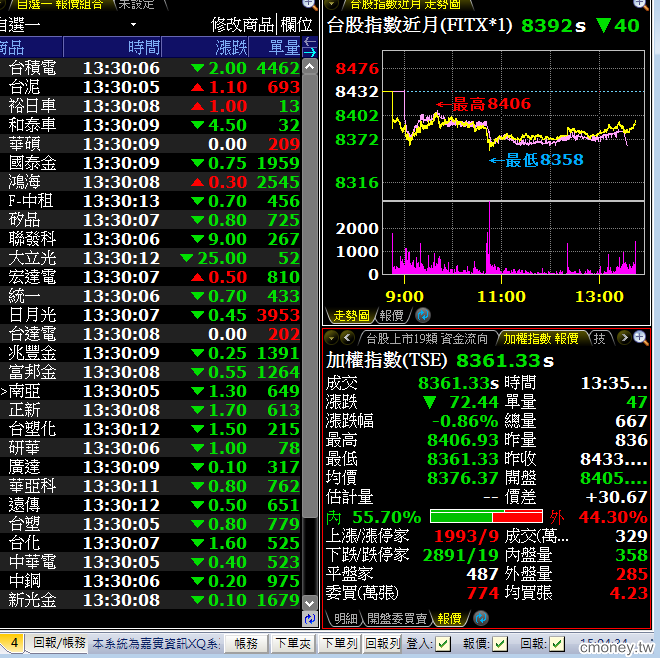Click the column scroll arrows icon next to 單量
This screenshot has width=660, height=658.
pos(309,48)
